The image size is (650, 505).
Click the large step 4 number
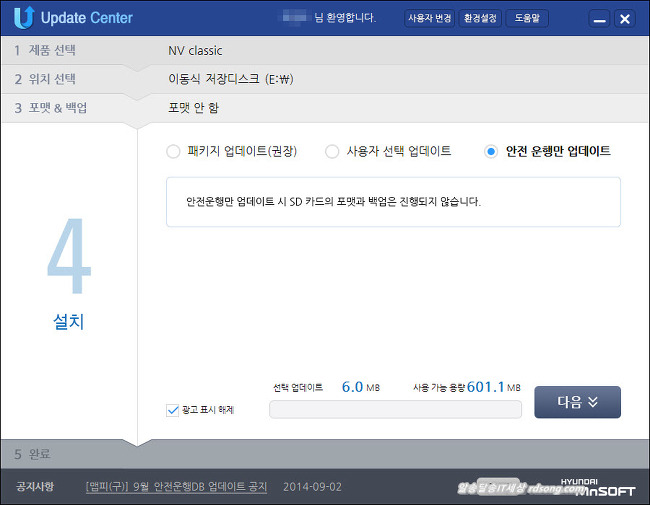point(68,261)
